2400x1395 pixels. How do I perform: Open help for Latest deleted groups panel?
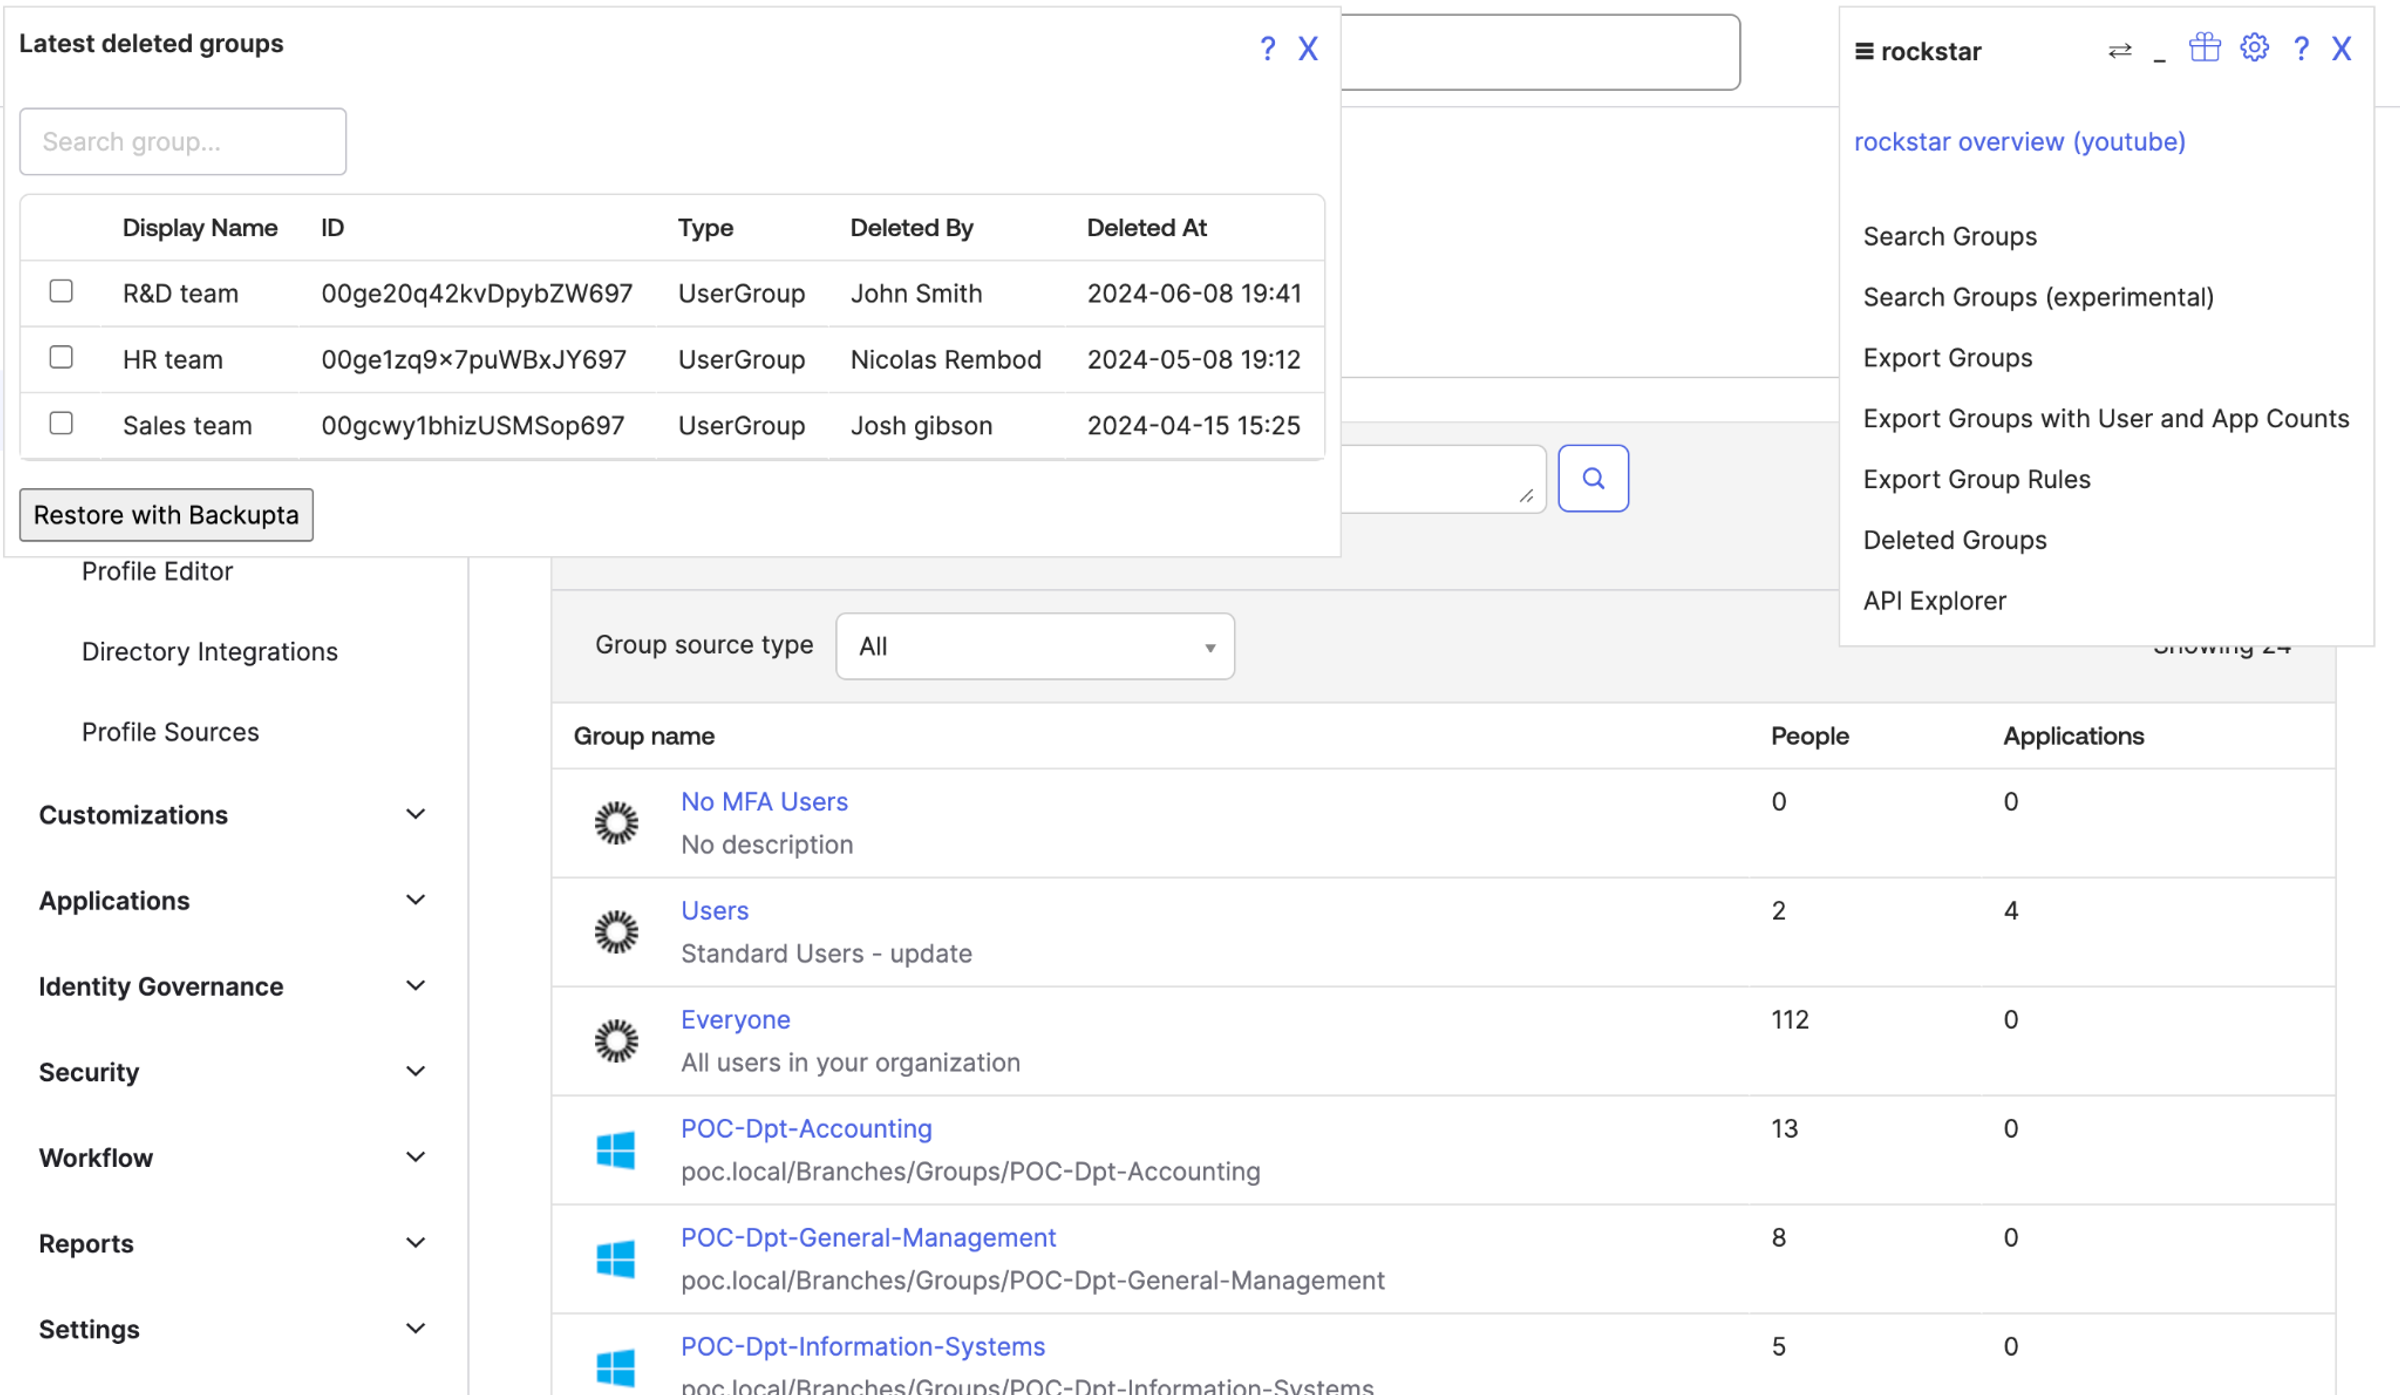[1267, 48]
